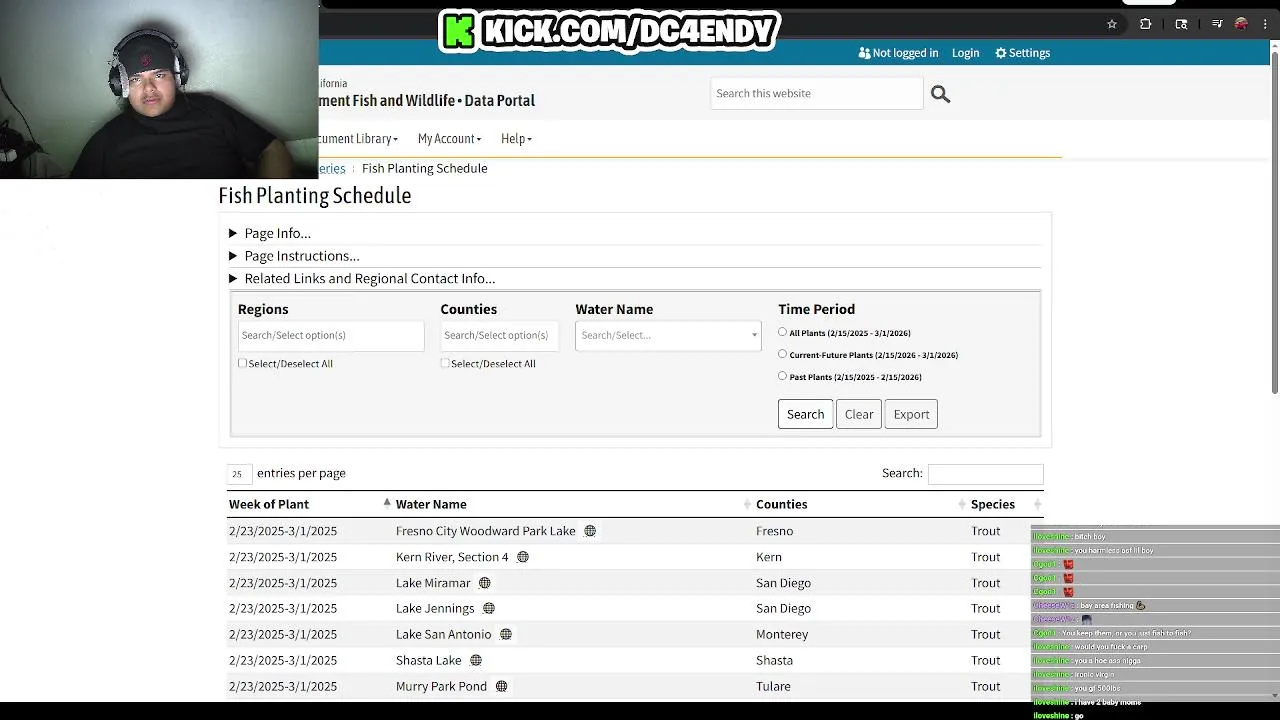Sort table by Water Name column

573,504
